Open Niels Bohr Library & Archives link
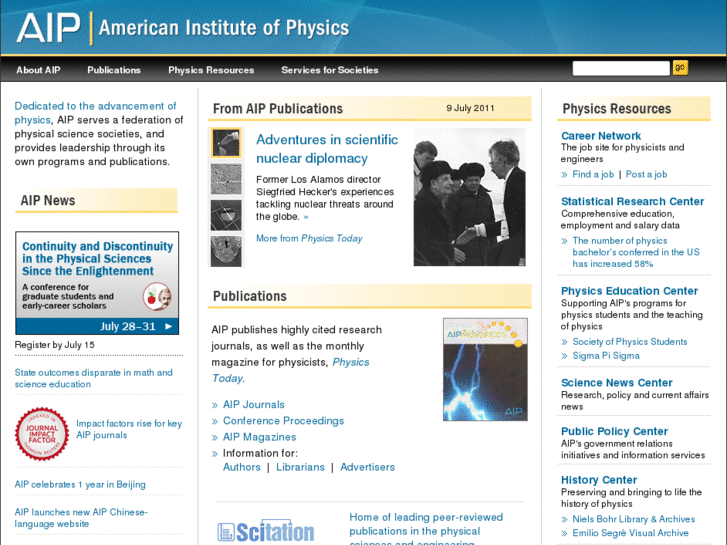This screenshot has height=545, width=727. tap(633, 519)
